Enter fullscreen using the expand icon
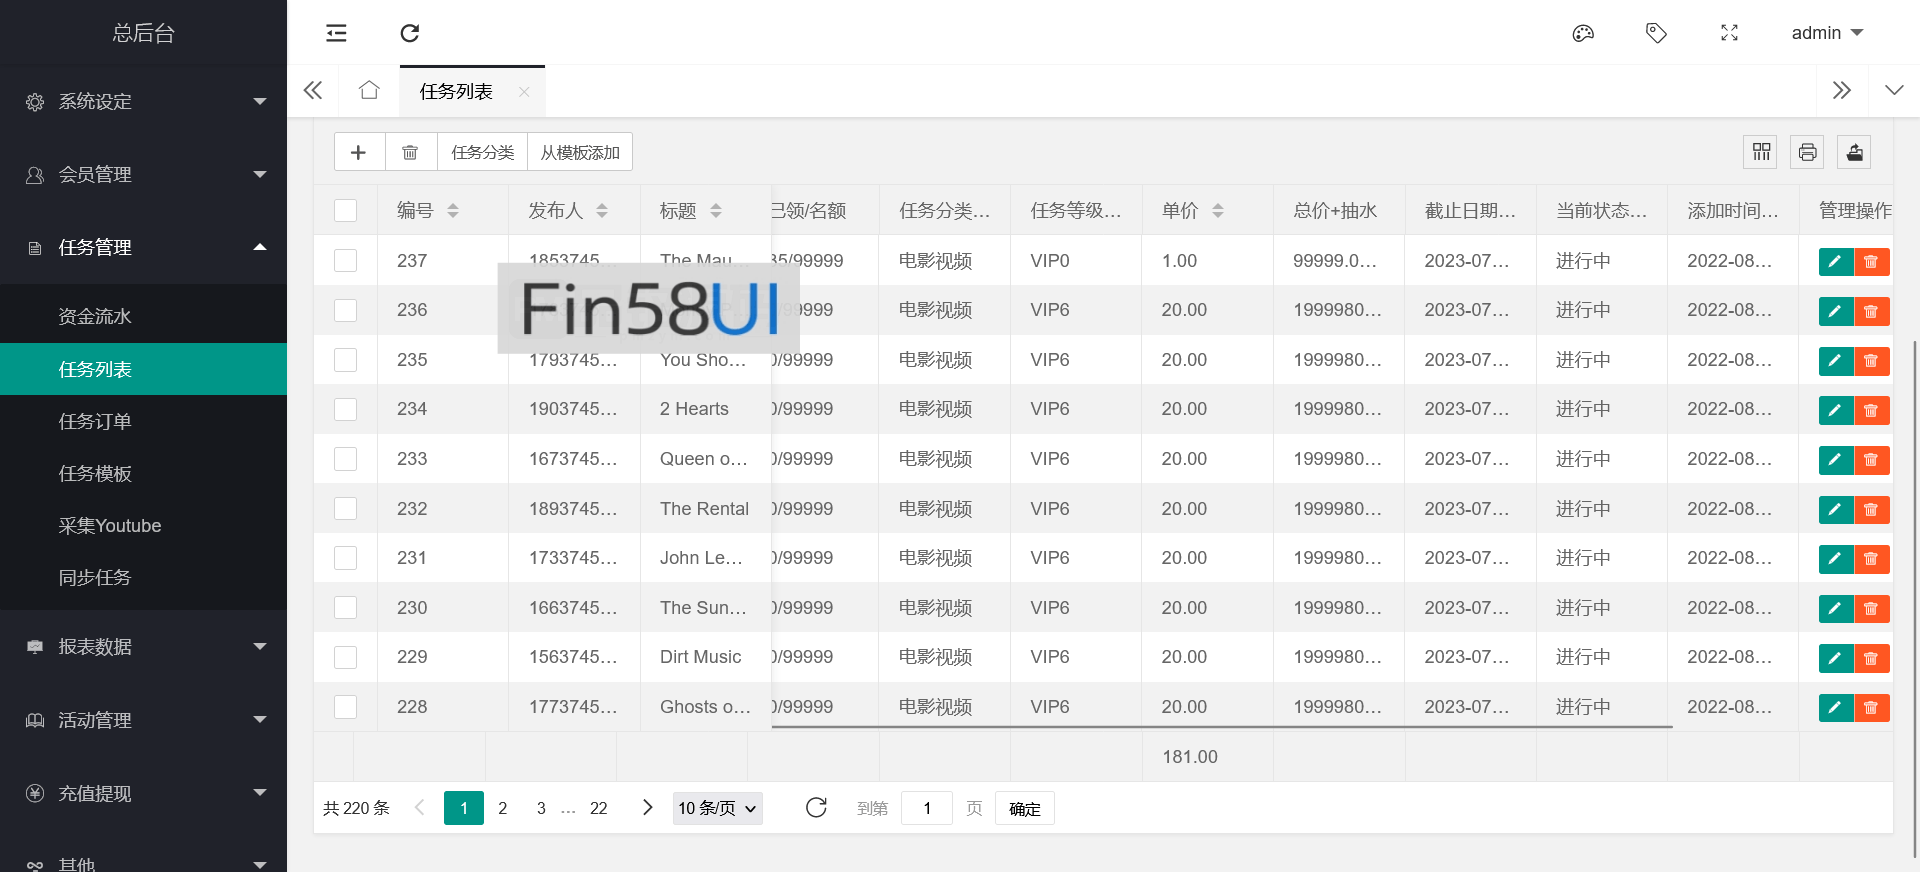 click(x=1729, y=33)
